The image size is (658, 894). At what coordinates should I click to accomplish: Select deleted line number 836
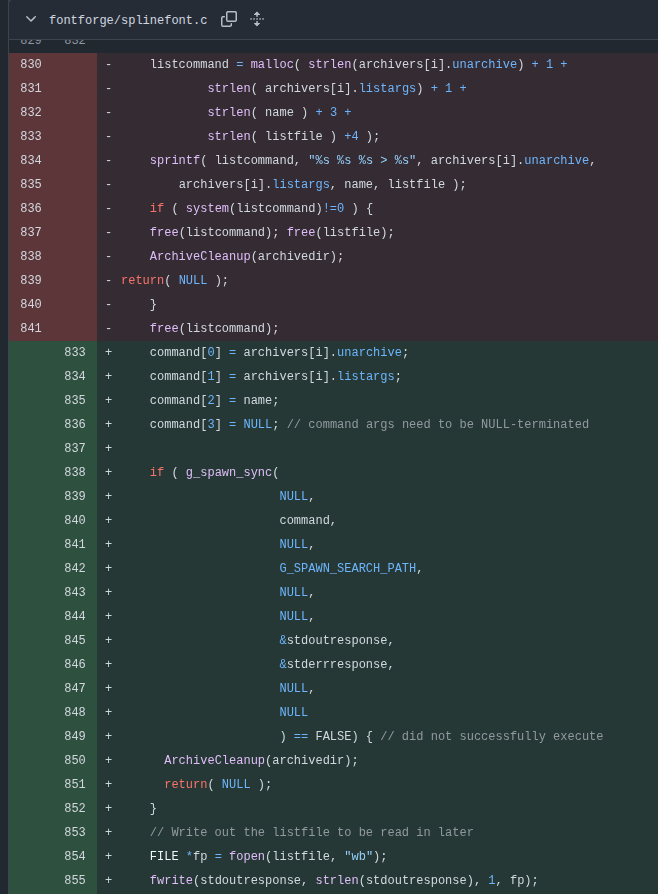(31, 208)
